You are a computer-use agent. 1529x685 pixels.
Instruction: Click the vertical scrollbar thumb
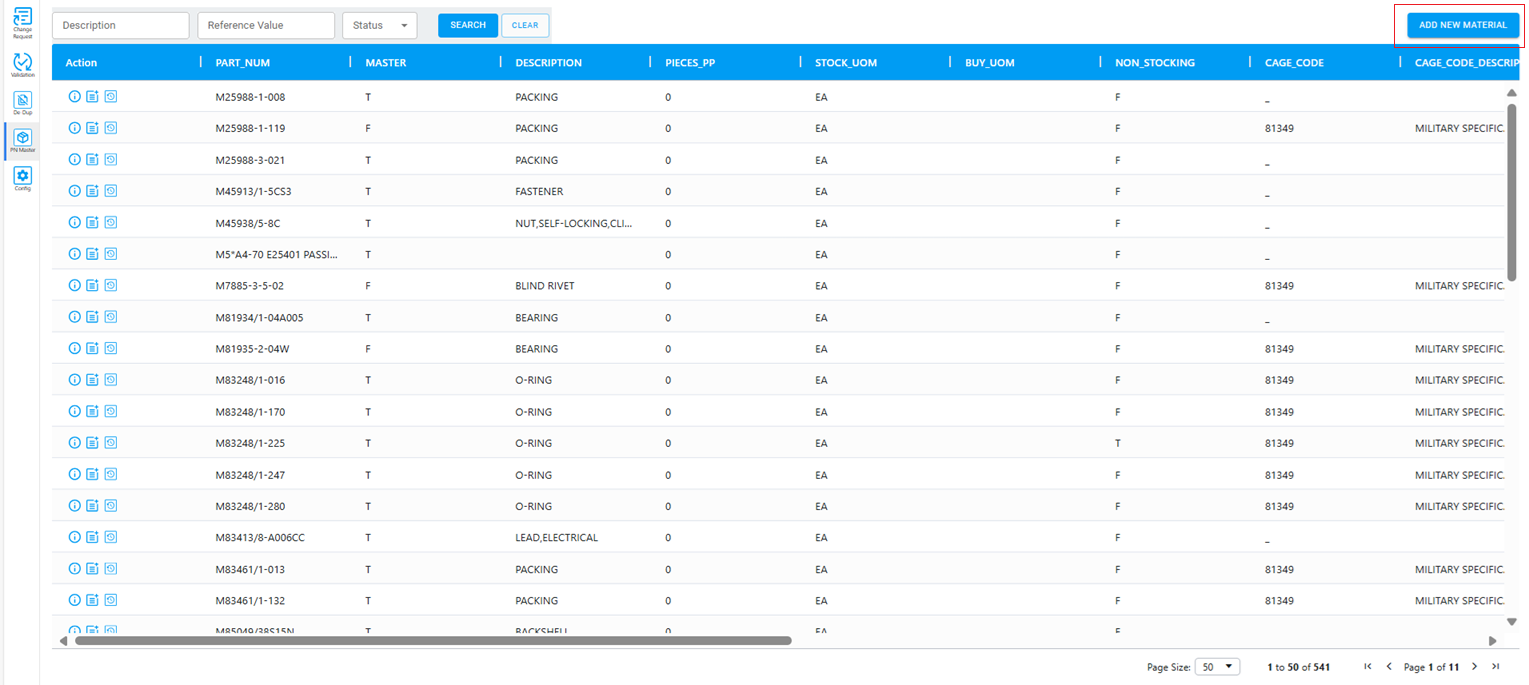(1512, 191)
